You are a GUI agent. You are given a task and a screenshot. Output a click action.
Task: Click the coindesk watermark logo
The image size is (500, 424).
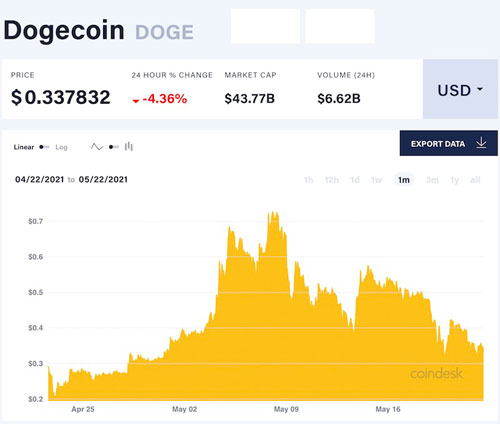[436, 374]
